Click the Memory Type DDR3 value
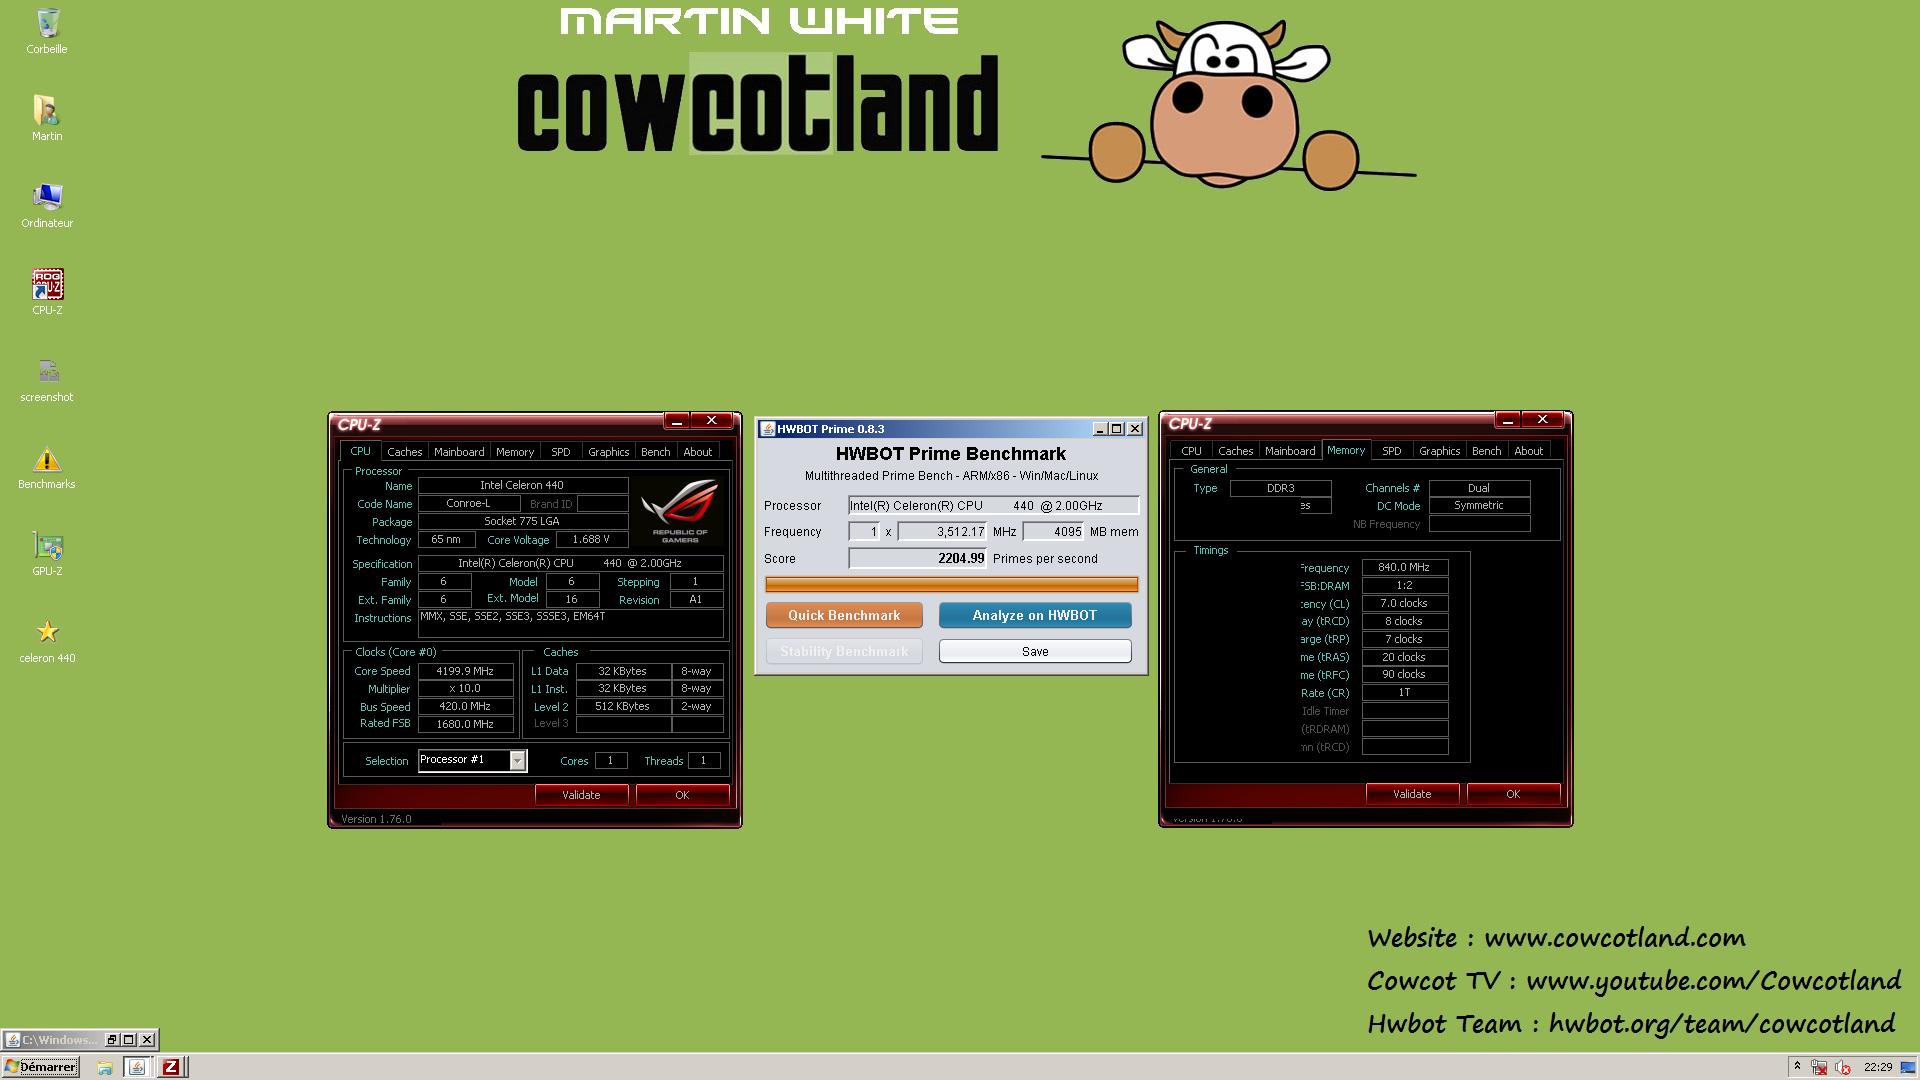The width and height of the screenshot is (1920, 1080). click(1280, 488)
